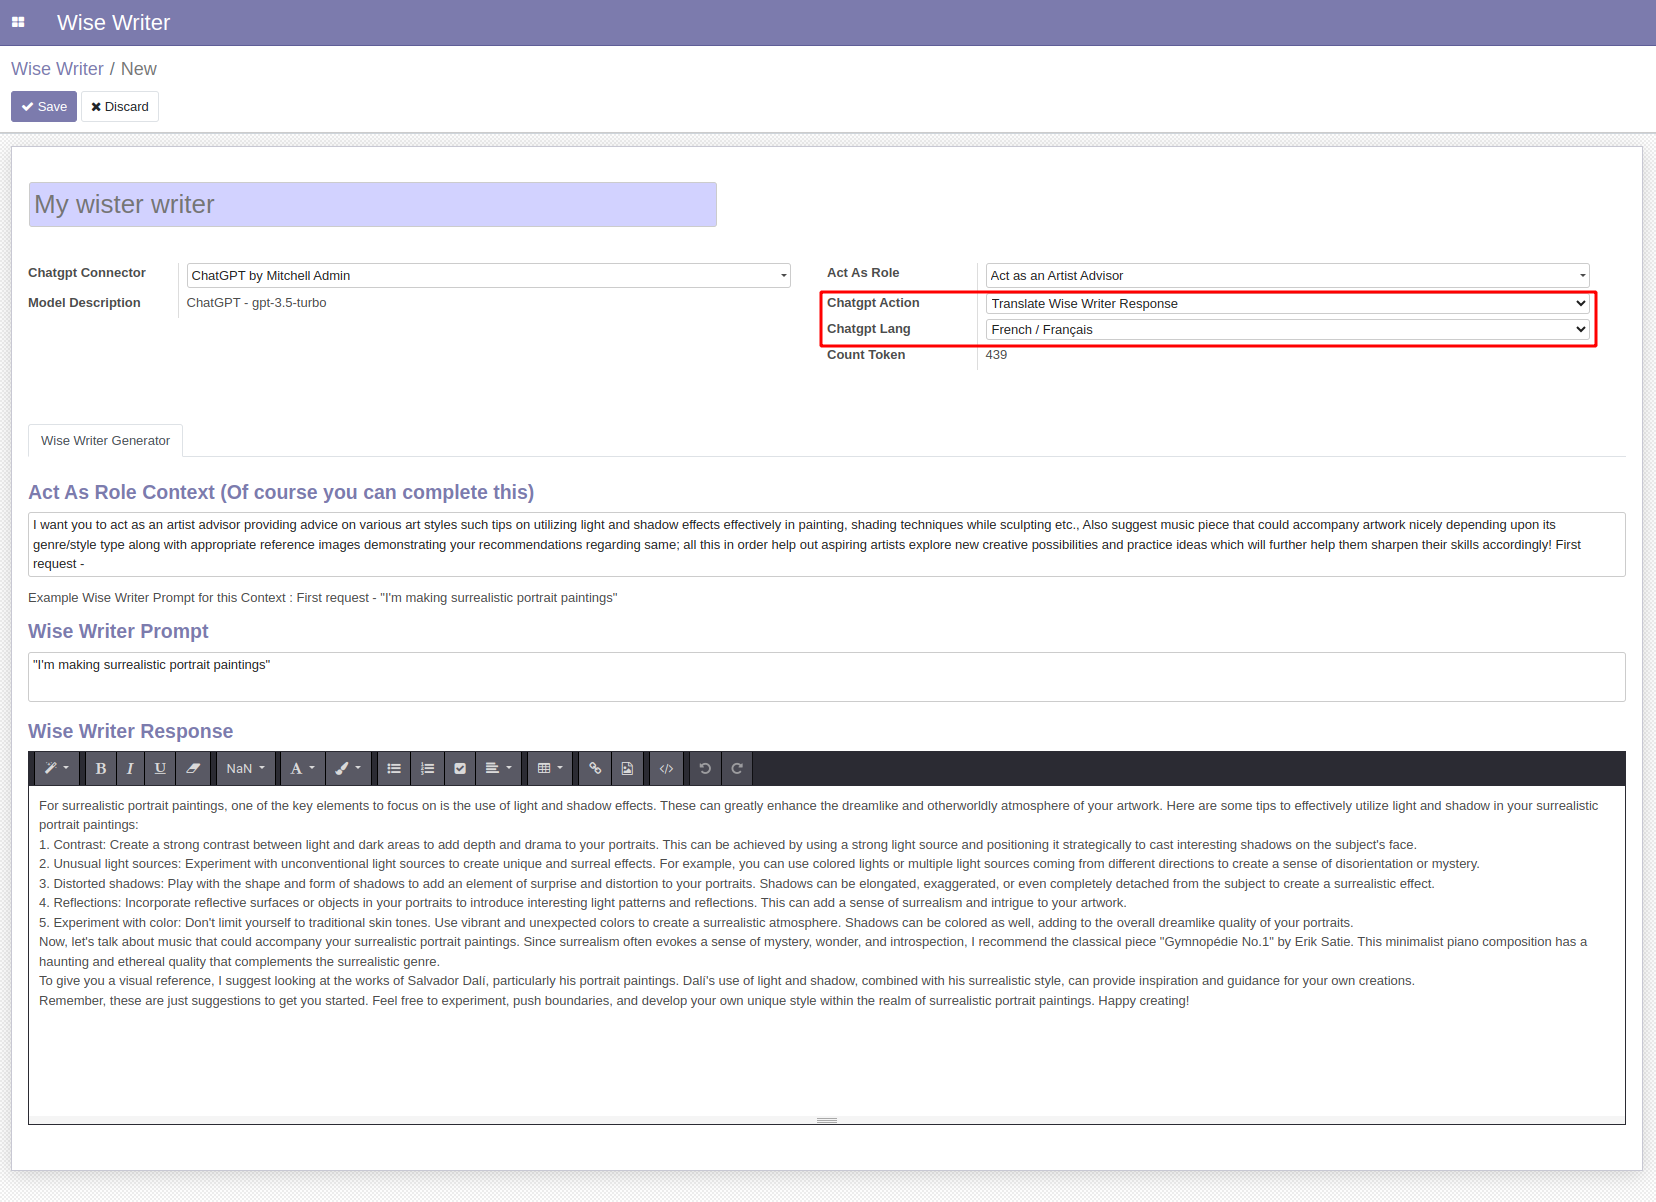This screenshot has width=1656, height=1202.
Task: Open the apps grid menu icon
Action: coord(18,22)
